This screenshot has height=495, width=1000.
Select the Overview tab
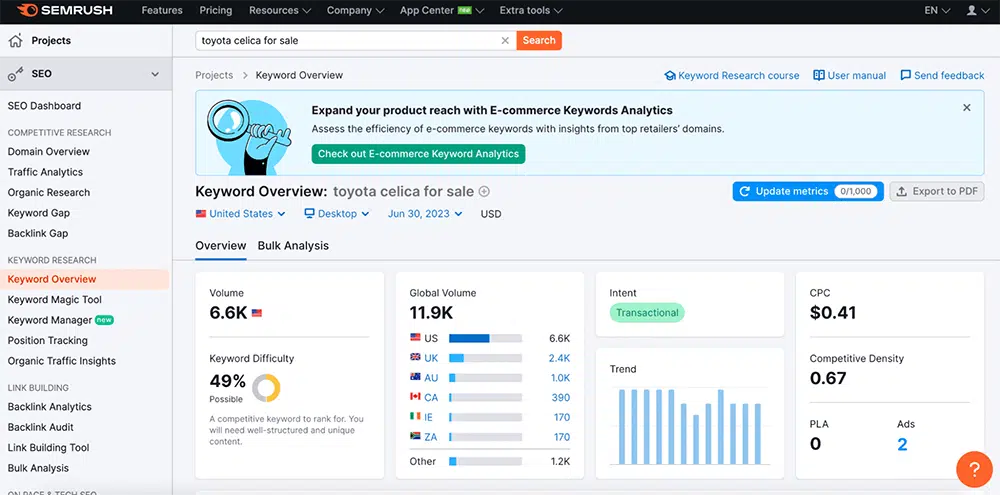(x=221, y=246)
